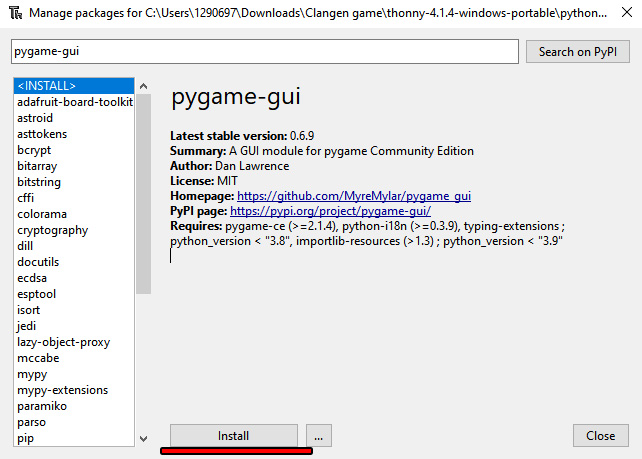Image resolution: width=642 pixels, height=459 pixels.
Task: Click the pygame-gui heading title
Action: click(x=236, y=97)
